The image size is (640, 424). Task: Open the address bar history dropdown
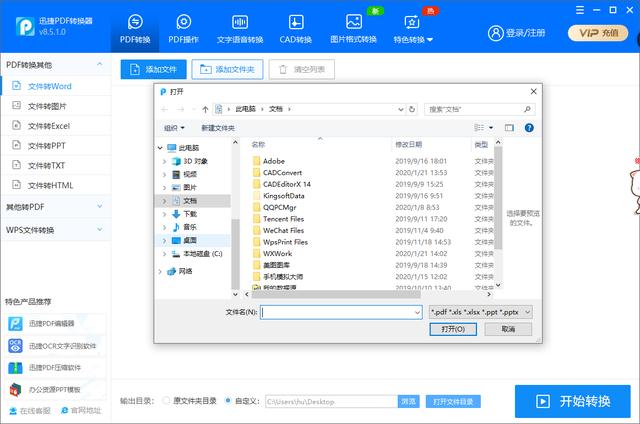click(401, 109)
